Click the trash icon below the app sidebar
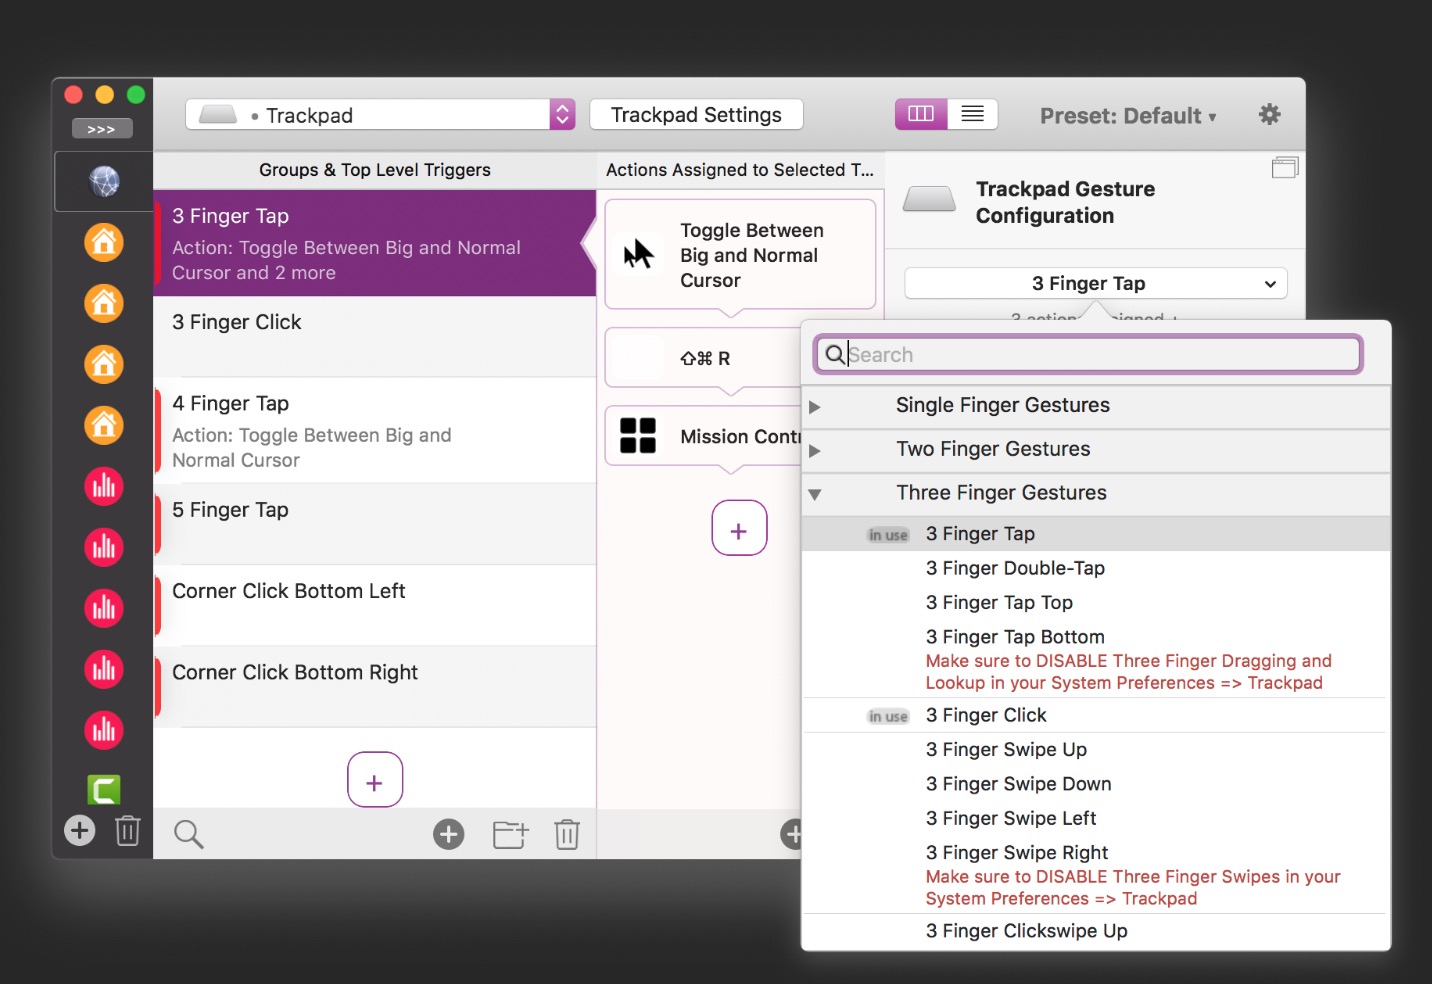The image size is (1432, 984). 128,830
